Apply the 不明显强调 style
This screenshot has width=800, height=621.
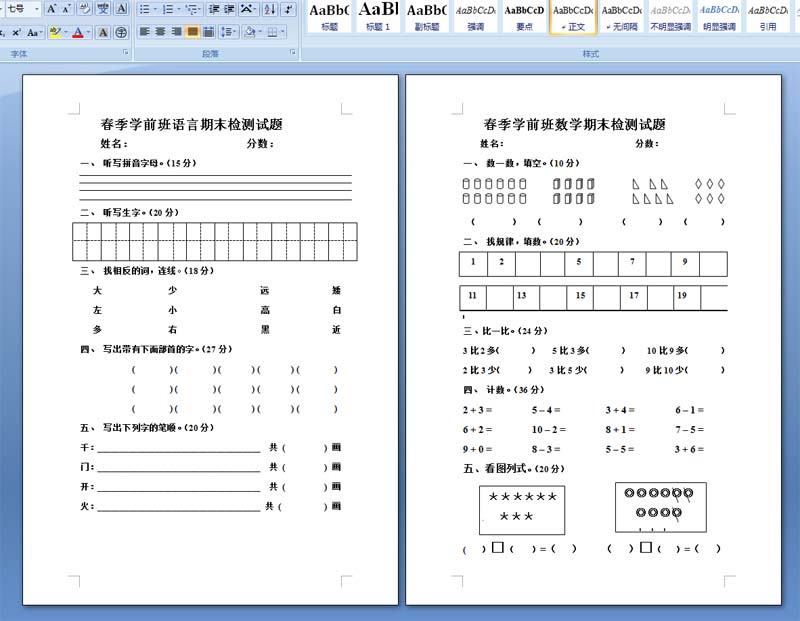tap(670, 17)
